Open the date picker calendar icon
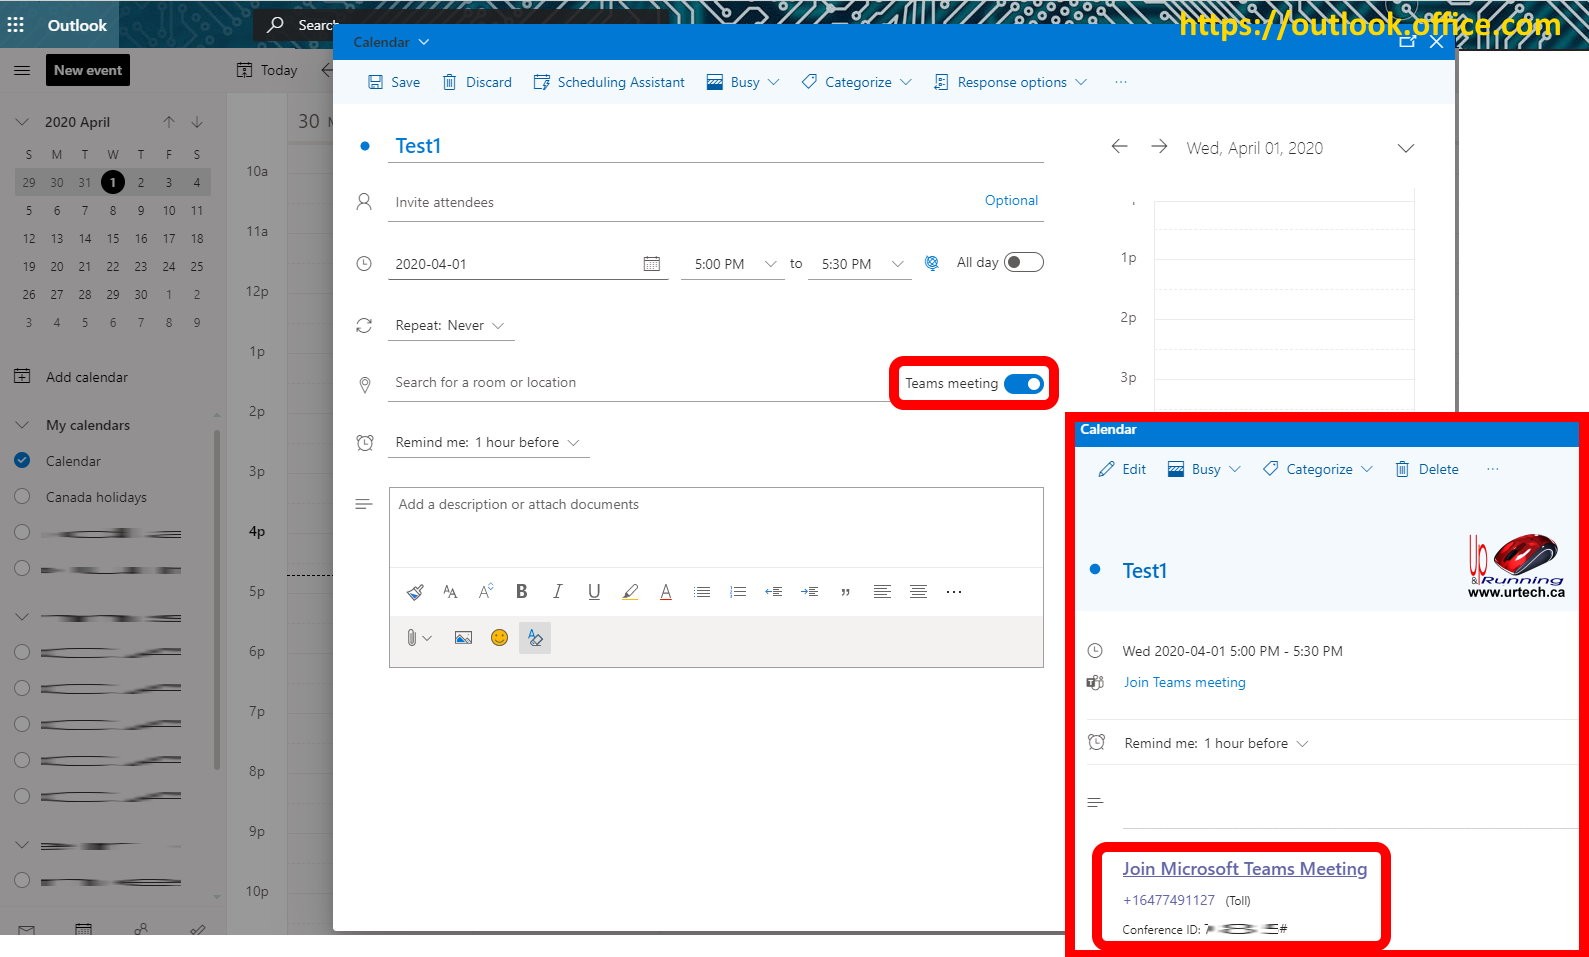Image resolution: width=1589 pixels, height=957 pixels. click(651, 264)
